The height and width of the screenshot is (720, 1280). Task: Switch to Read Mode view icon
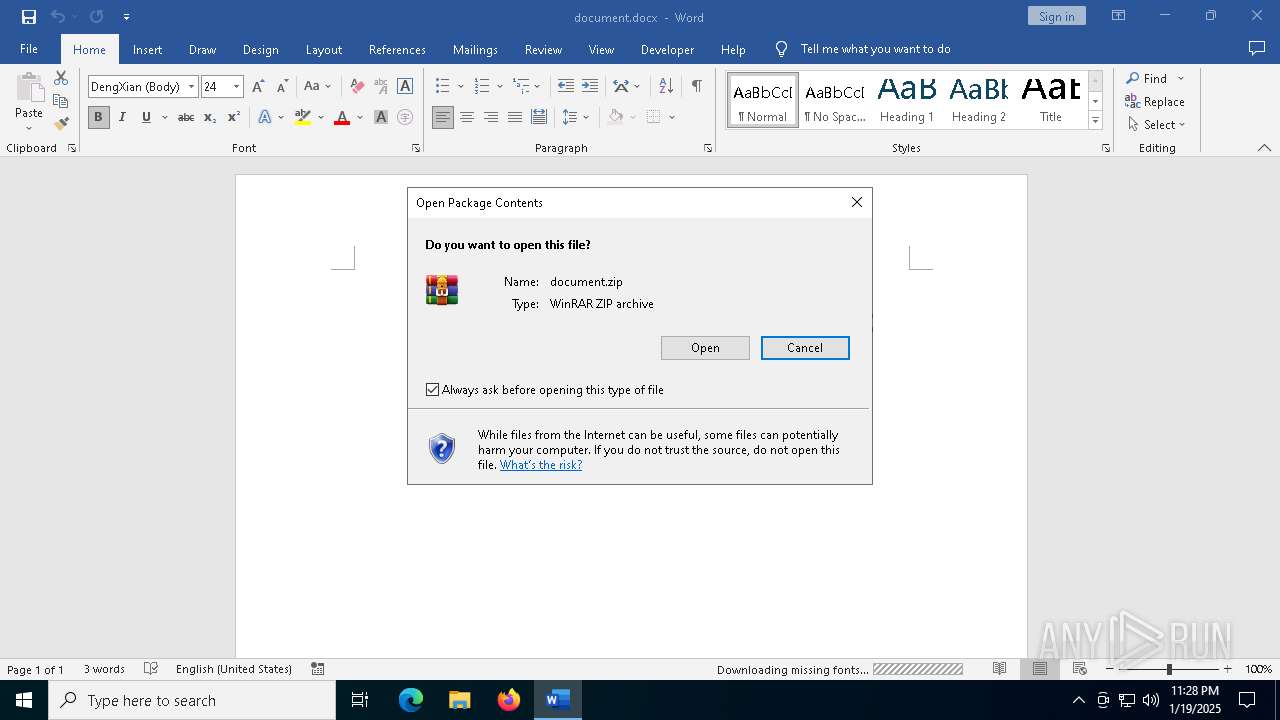pos(999,669)
